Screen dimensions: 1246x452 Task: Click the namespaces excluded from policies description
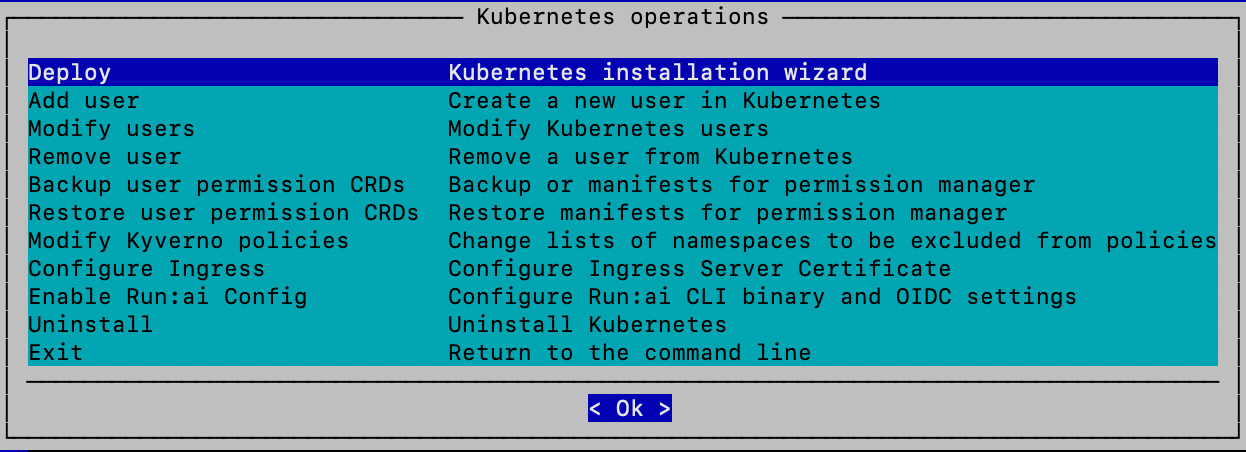(831, 241)
